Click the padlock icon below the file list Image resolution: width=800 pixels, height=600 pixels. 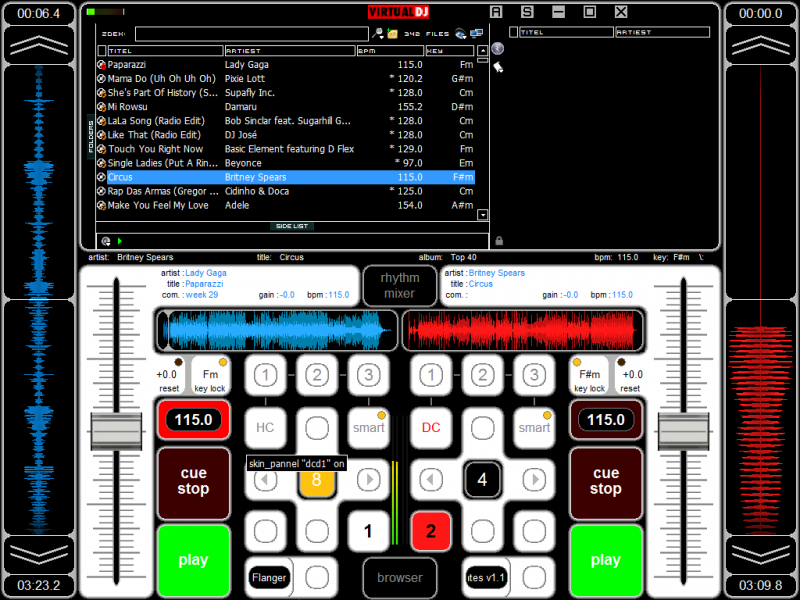pos(499,241)
